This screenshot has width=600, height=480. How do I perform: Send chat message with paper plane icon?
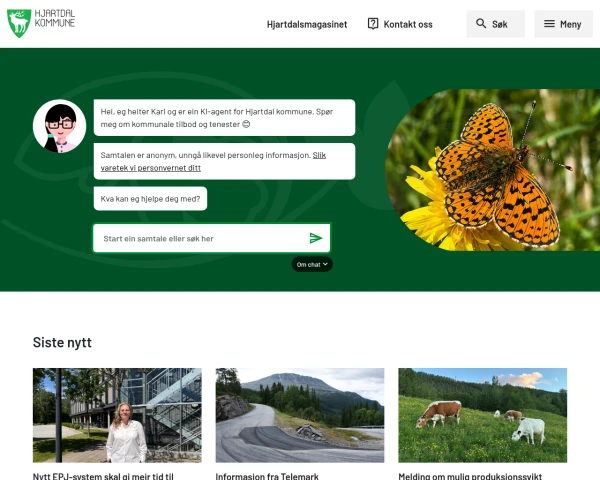[x=316, y=238]
